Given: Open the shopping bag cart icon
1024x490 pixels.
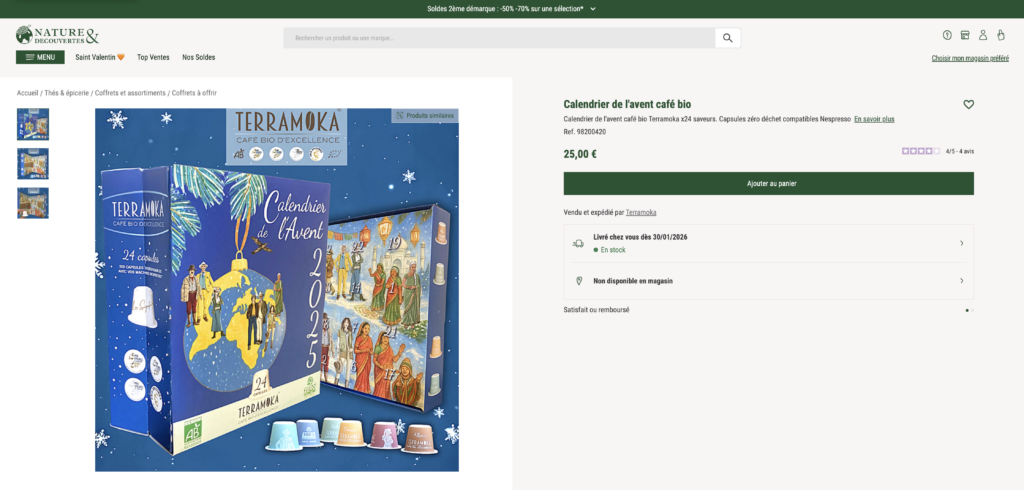Looking at the screenshot, I should click(1001, 35).
